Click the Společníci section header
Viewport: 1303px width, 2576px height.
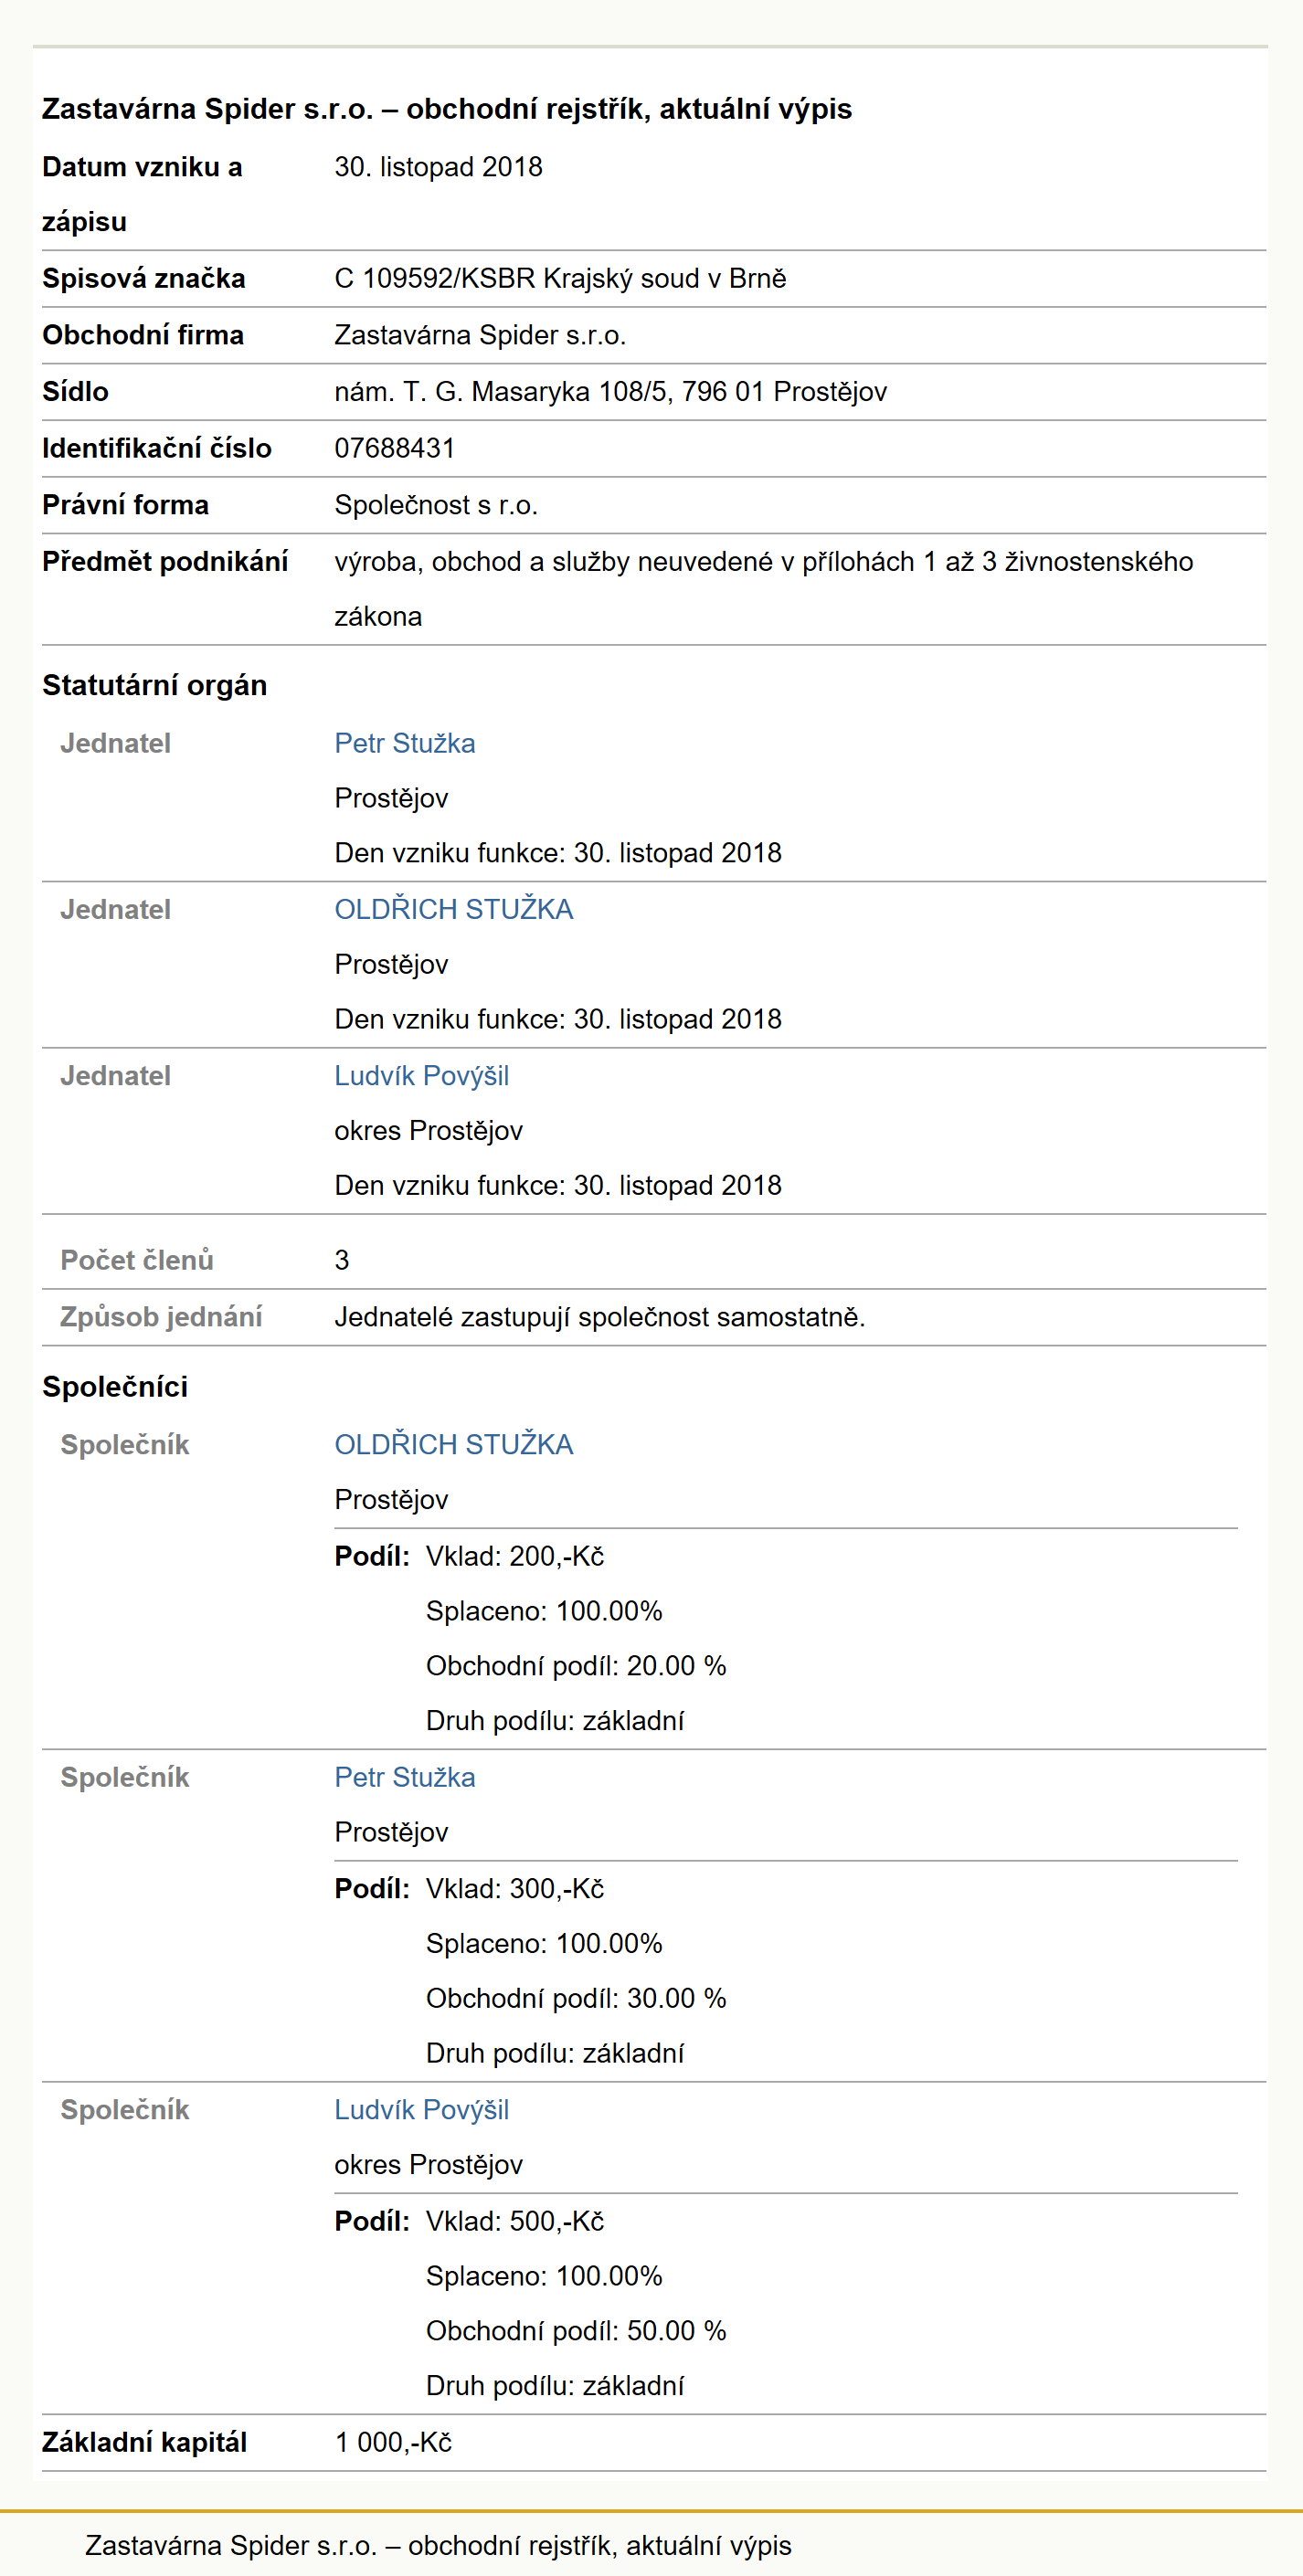tap(115, 1386)
